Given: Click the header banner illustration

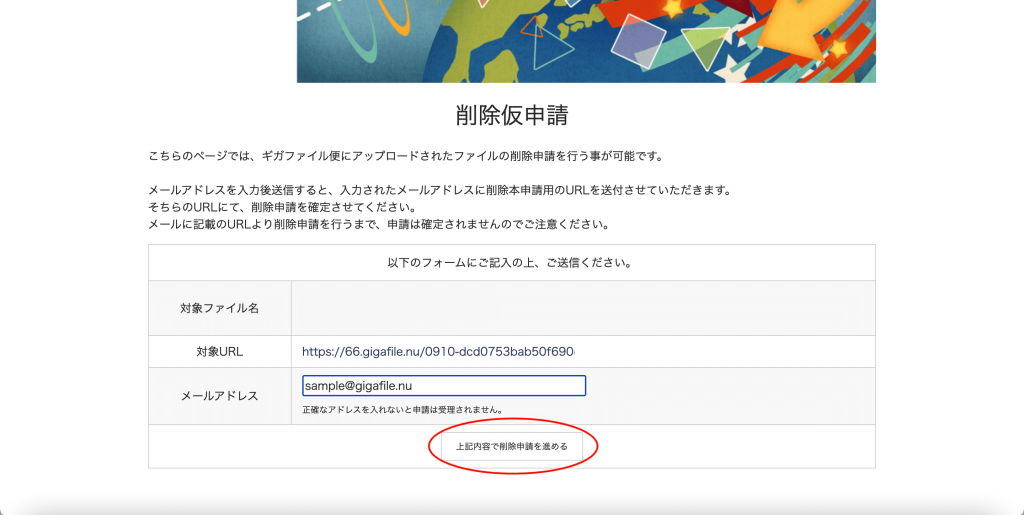Looking at the screenshot, I should pyautogui.click(x=586, y=41).
